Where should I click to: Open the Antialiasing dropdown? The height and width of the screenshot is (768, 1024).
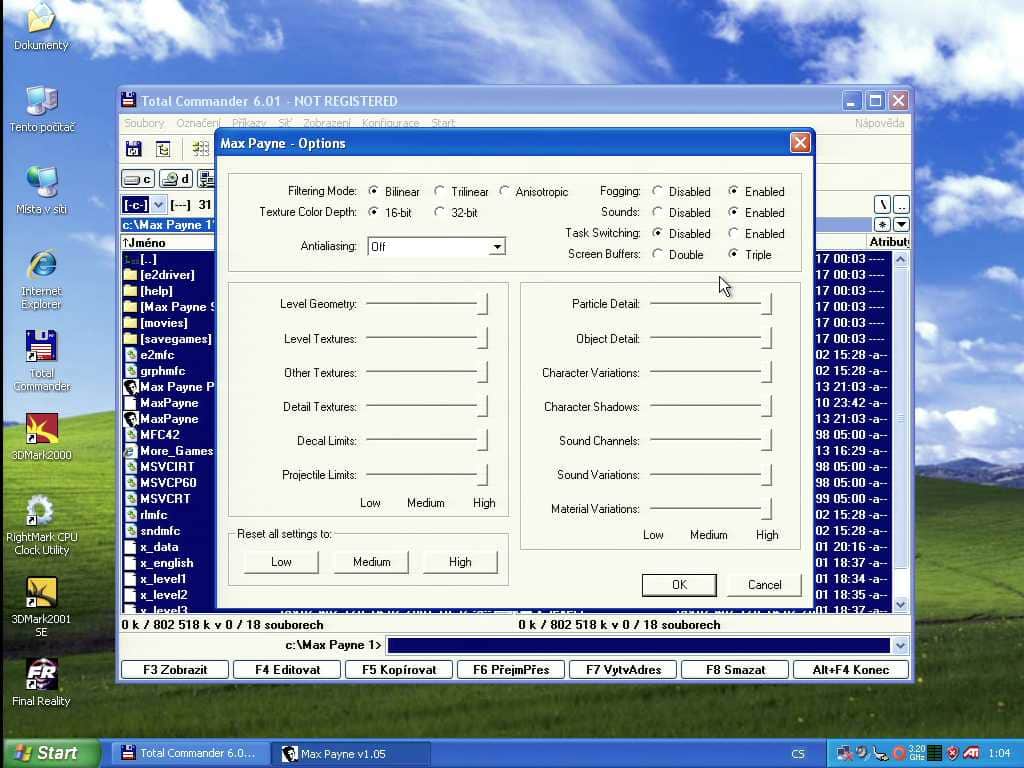click(x=498, y=247)
